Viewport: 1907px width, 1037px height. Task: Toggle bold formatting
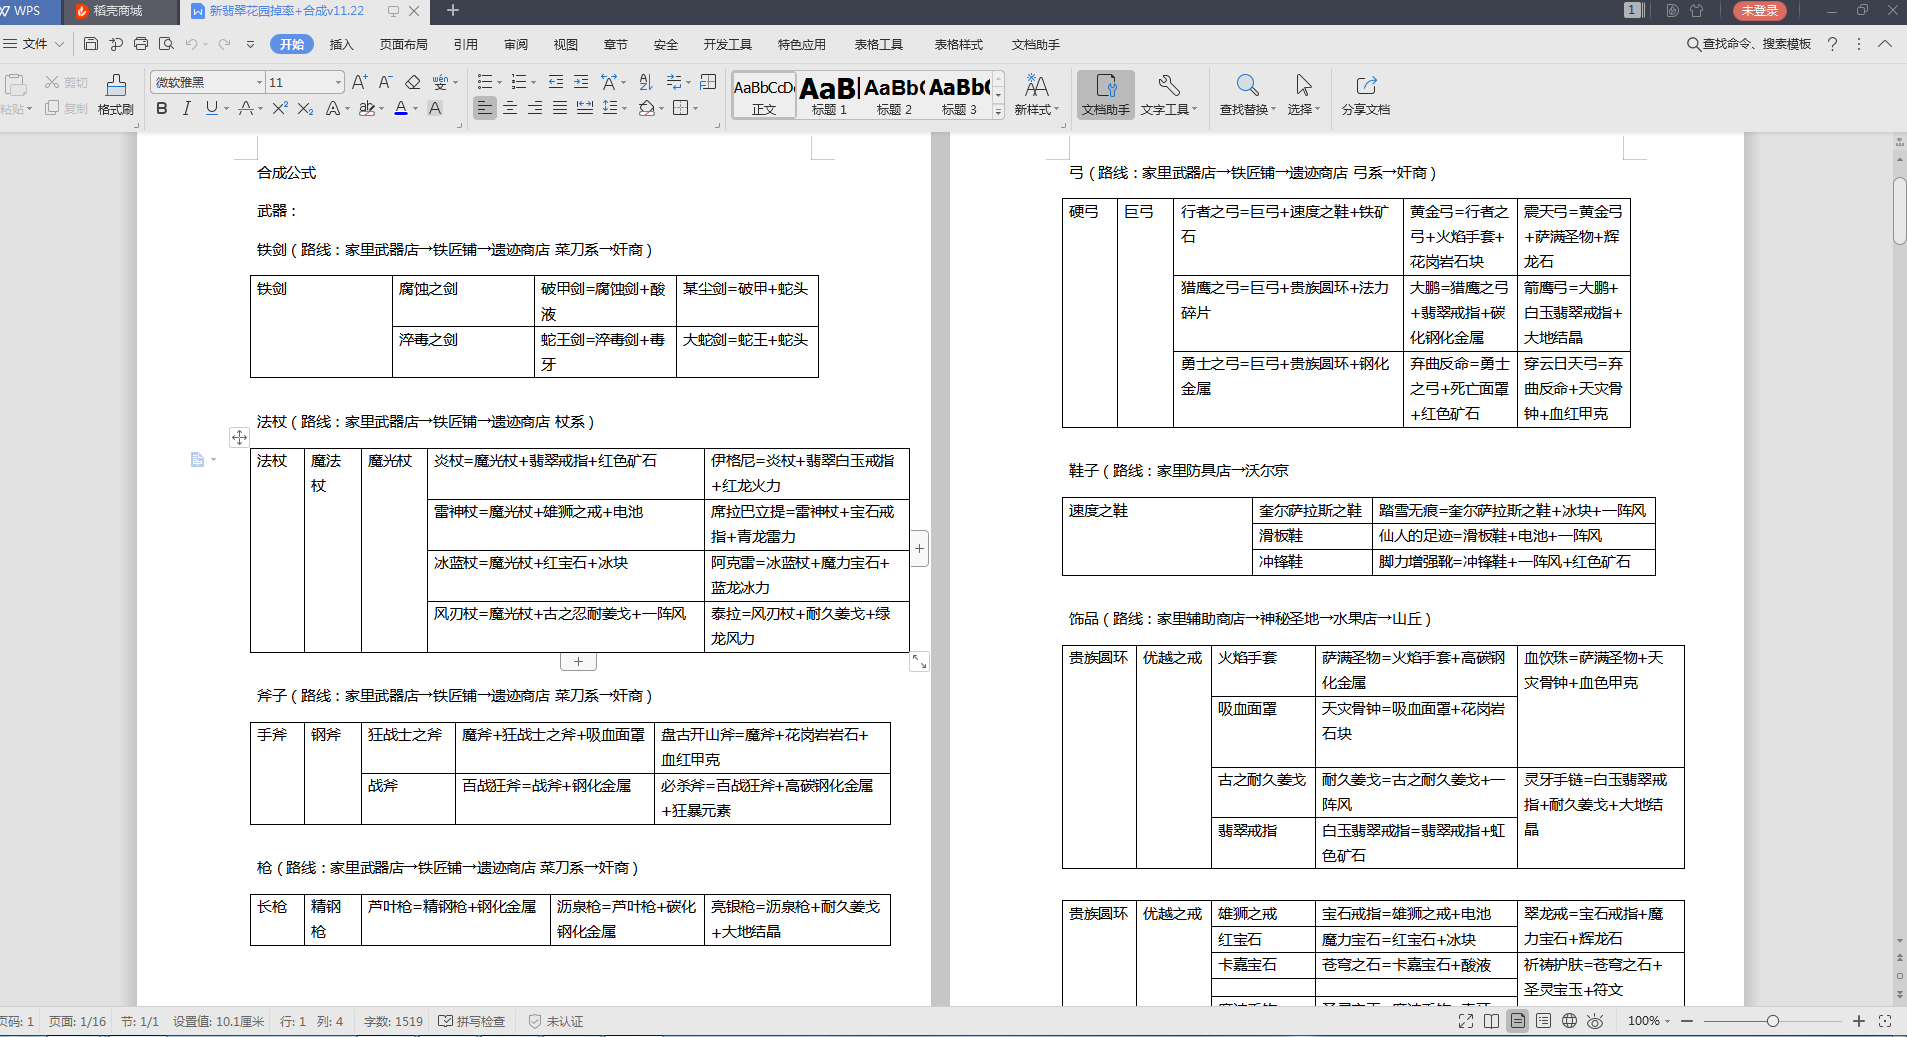pyautogui.click(x=162, y=108)
